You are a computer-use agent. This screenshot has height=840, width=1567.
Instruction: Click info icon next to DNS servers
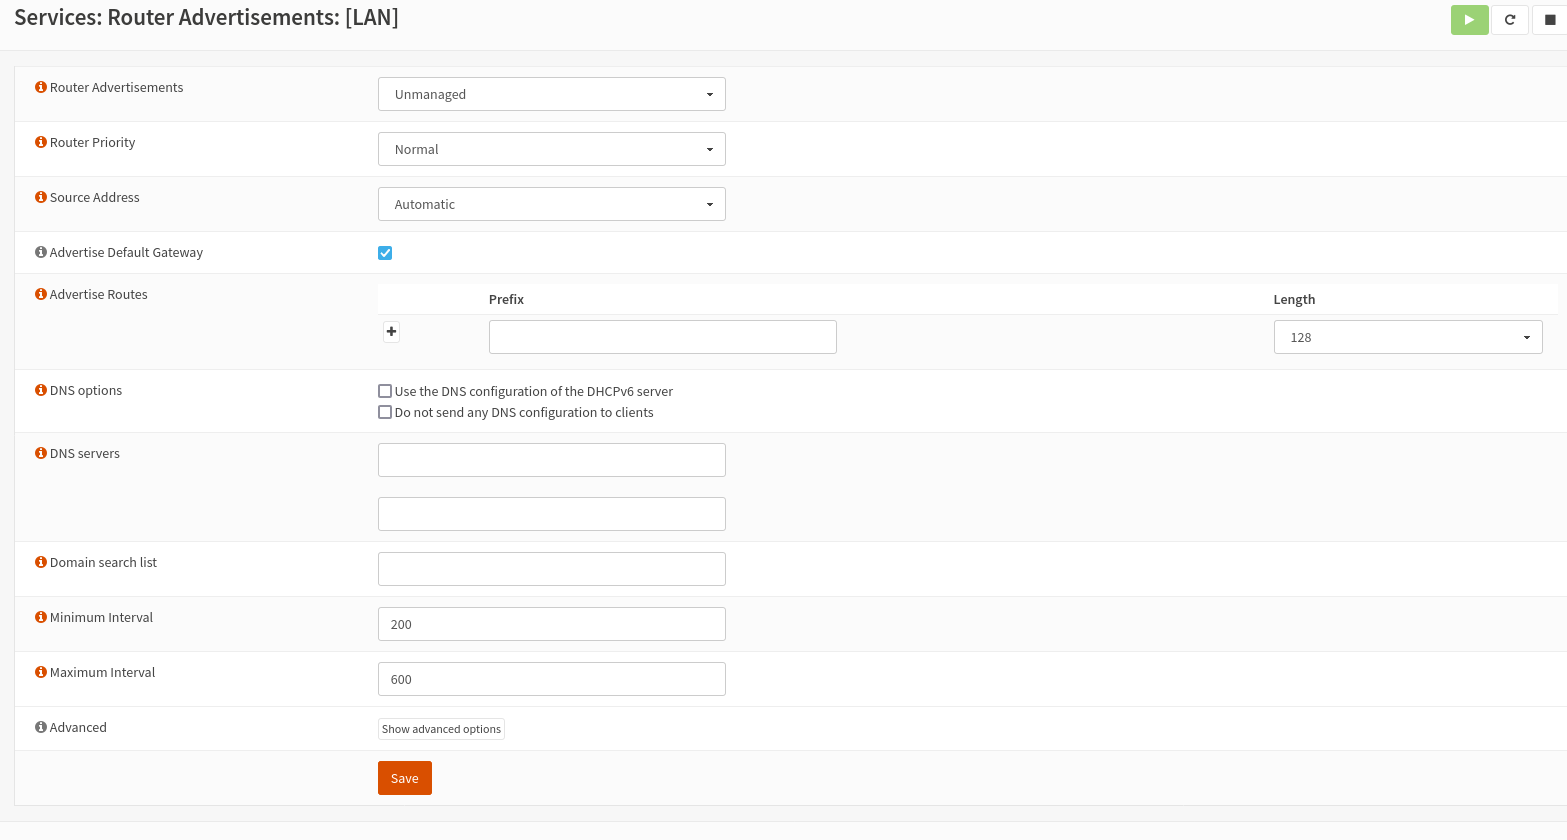[41, 453]
